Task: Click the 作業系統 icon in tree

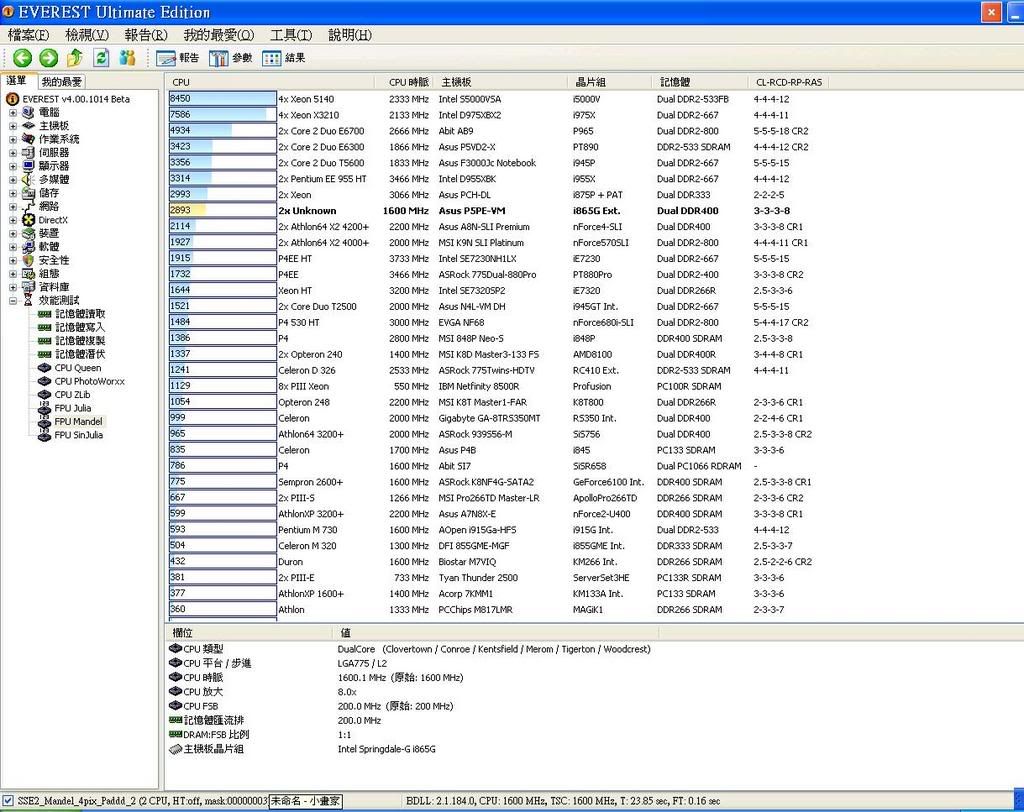Action: [28, 139]
